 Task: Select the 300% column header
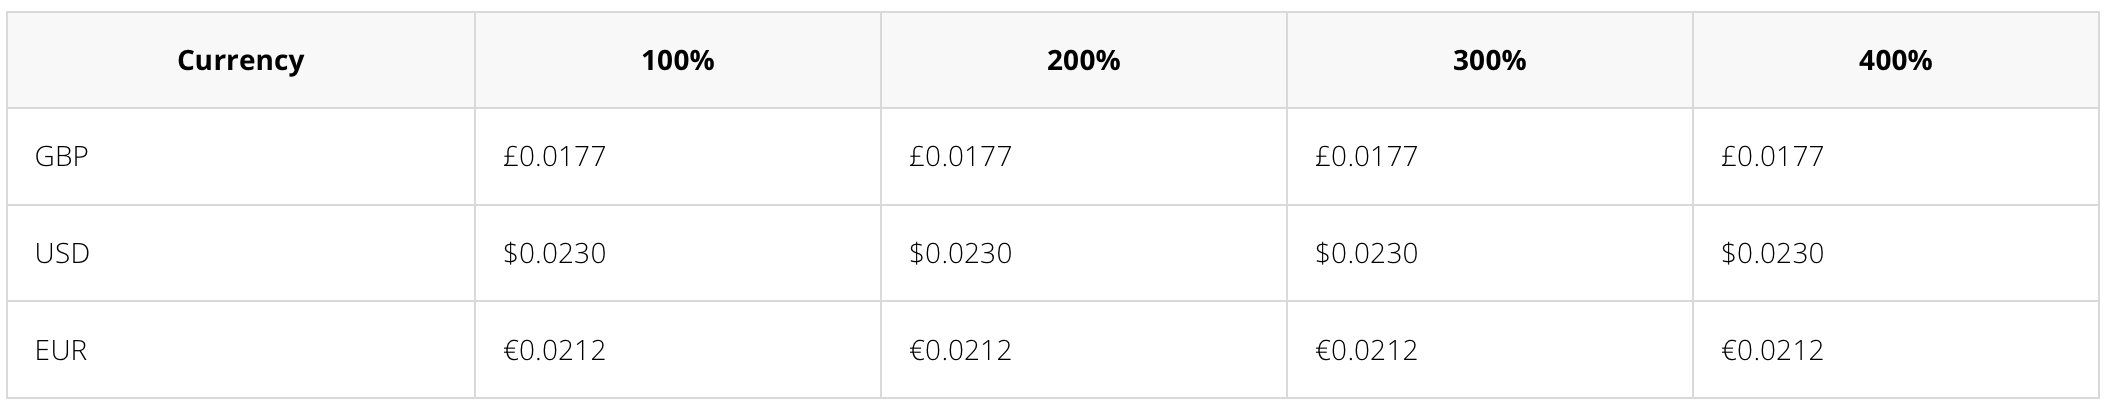[x=1489, y=61]
